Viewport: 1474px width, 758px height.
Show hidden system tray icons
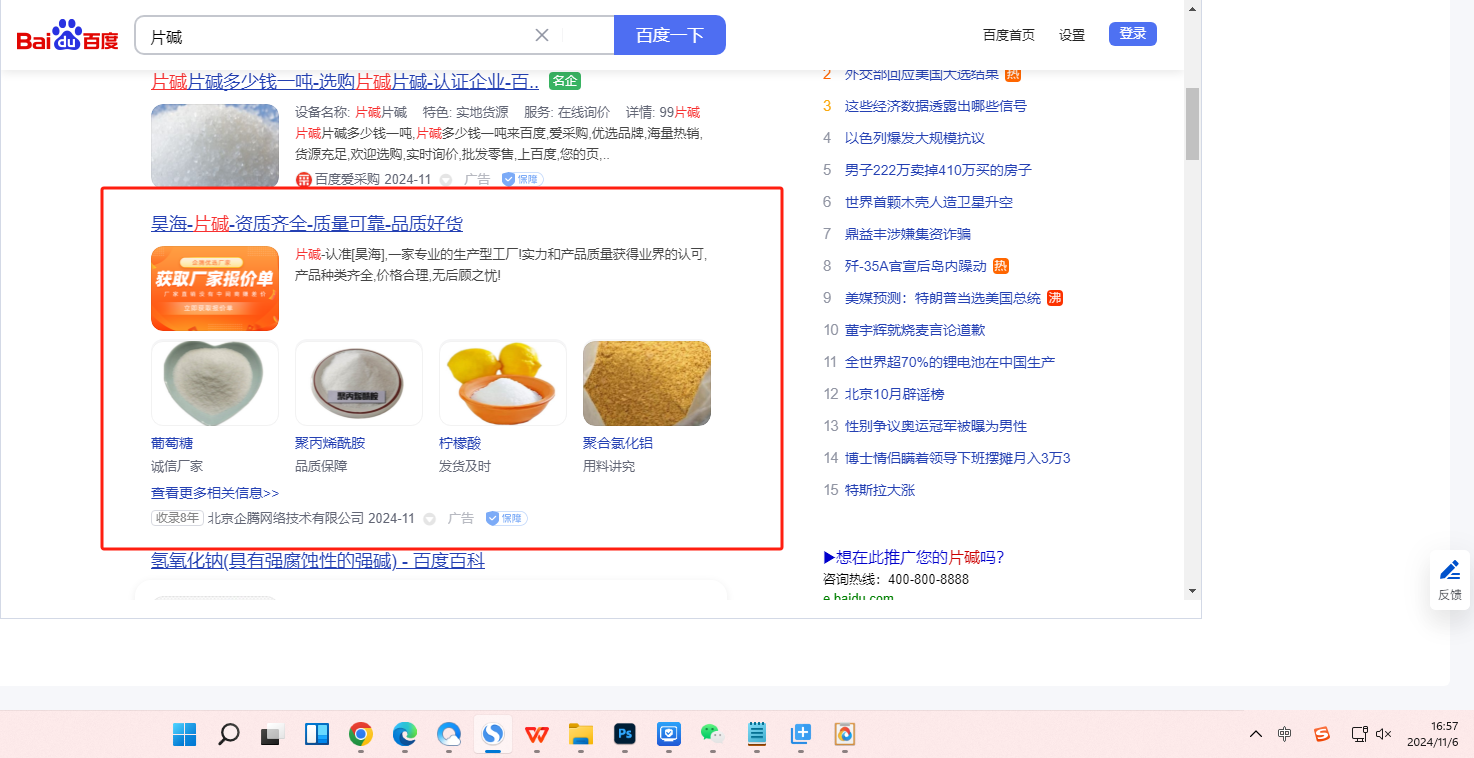(x=1256, y=735)
